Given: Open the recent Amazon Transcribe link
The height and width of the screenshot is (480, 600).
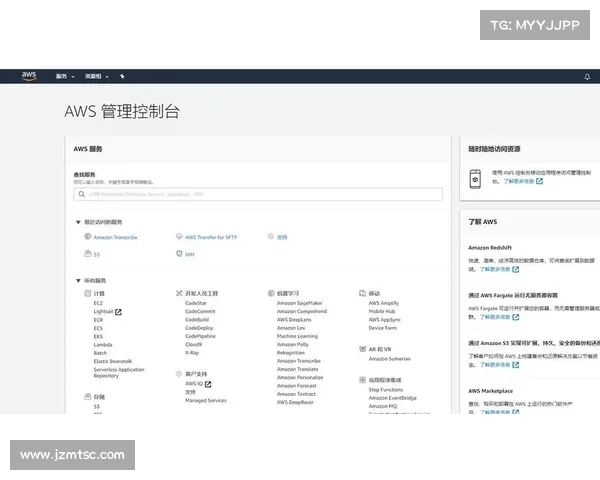Looking at the screenshot, I should click(x=115, y=237).
